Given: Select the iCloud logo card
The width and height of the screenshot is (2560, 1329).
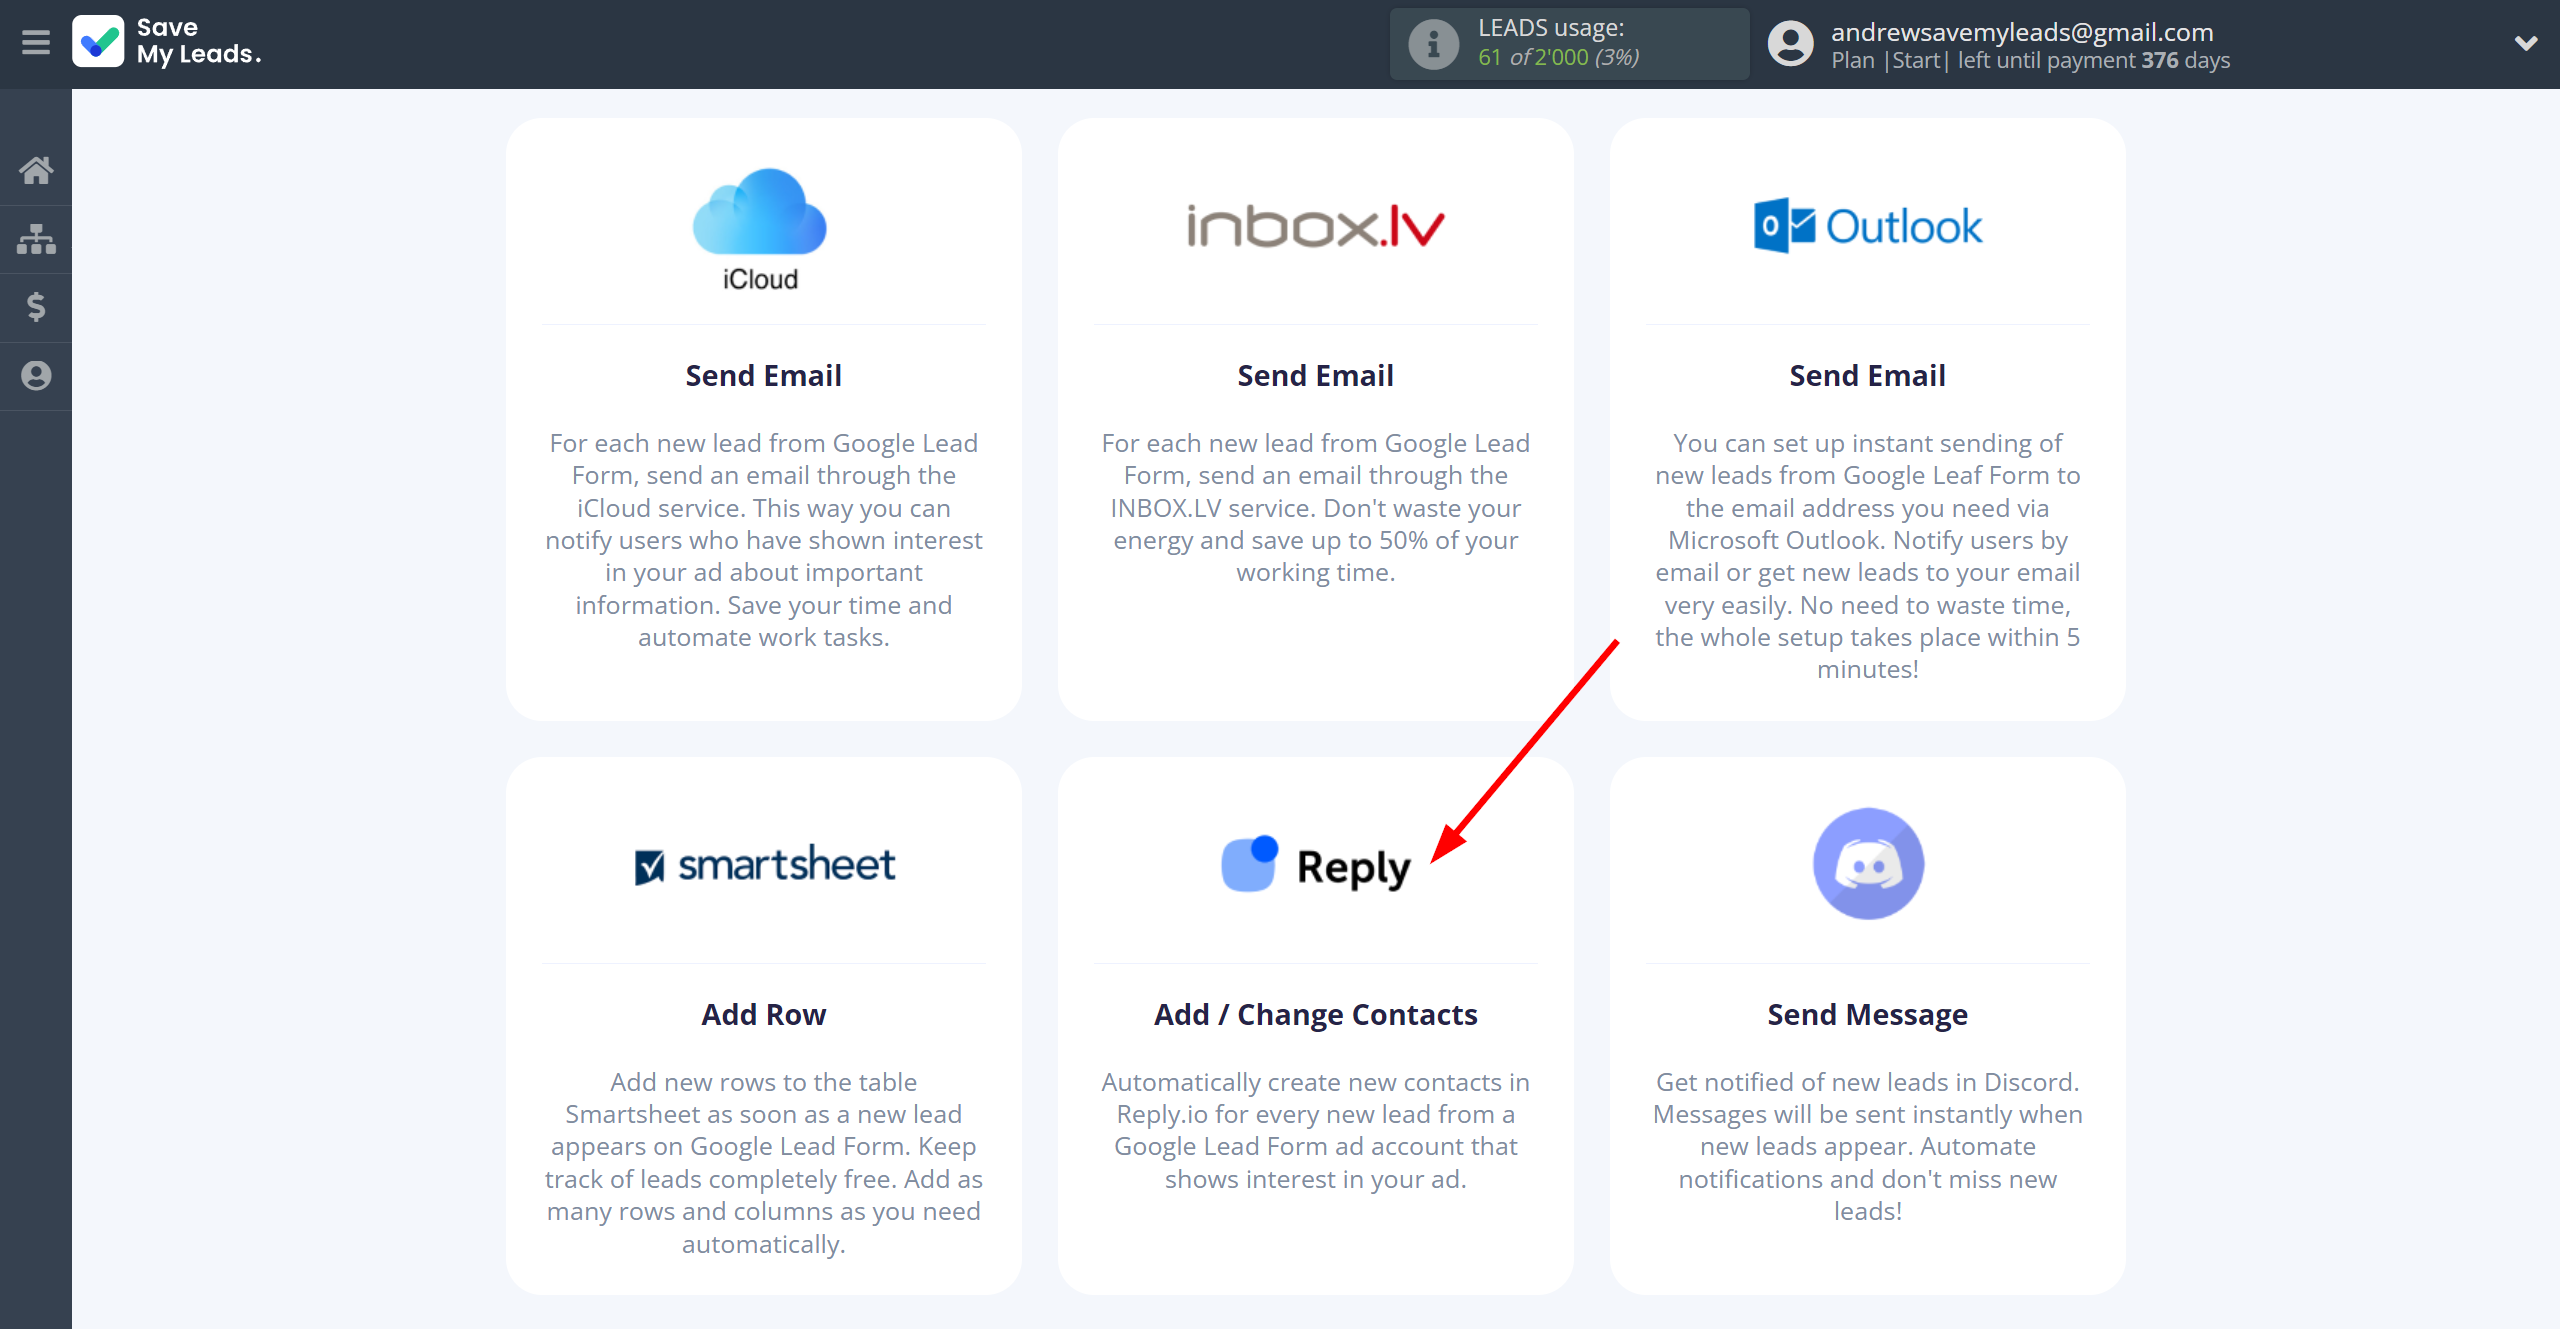Looking at the screenshot, I should [x=761, y=230].
